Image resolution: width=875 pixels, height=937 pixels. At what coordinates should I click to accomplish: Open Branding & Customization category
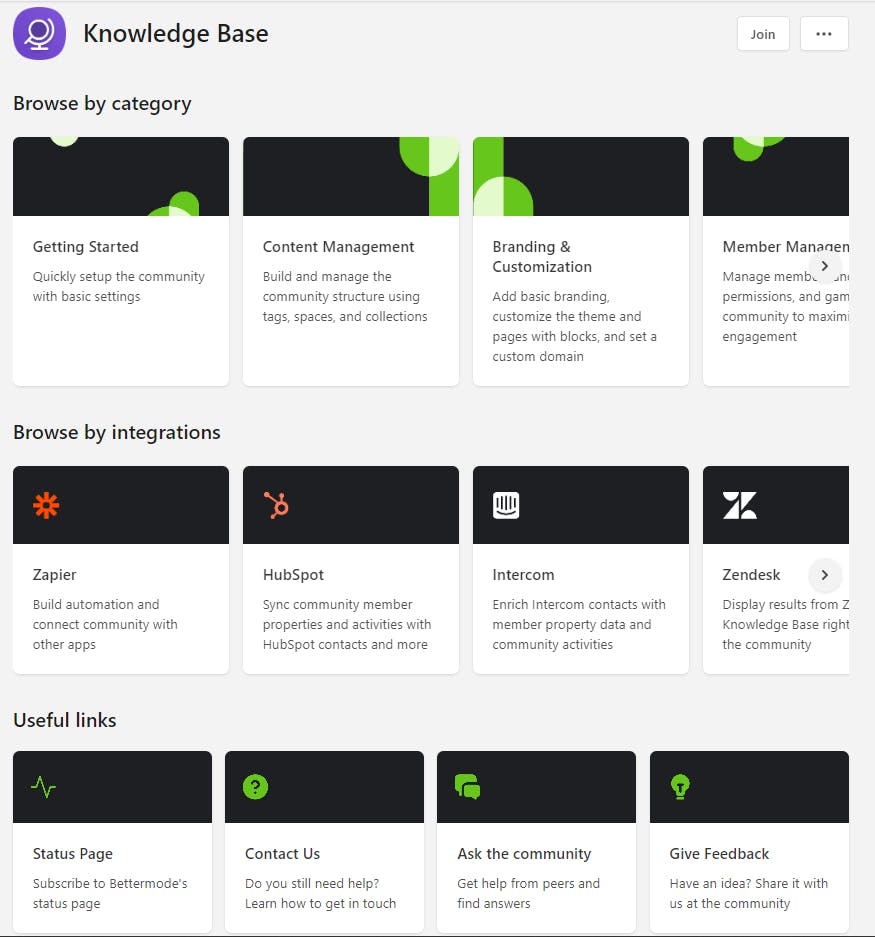click(542, 257)
